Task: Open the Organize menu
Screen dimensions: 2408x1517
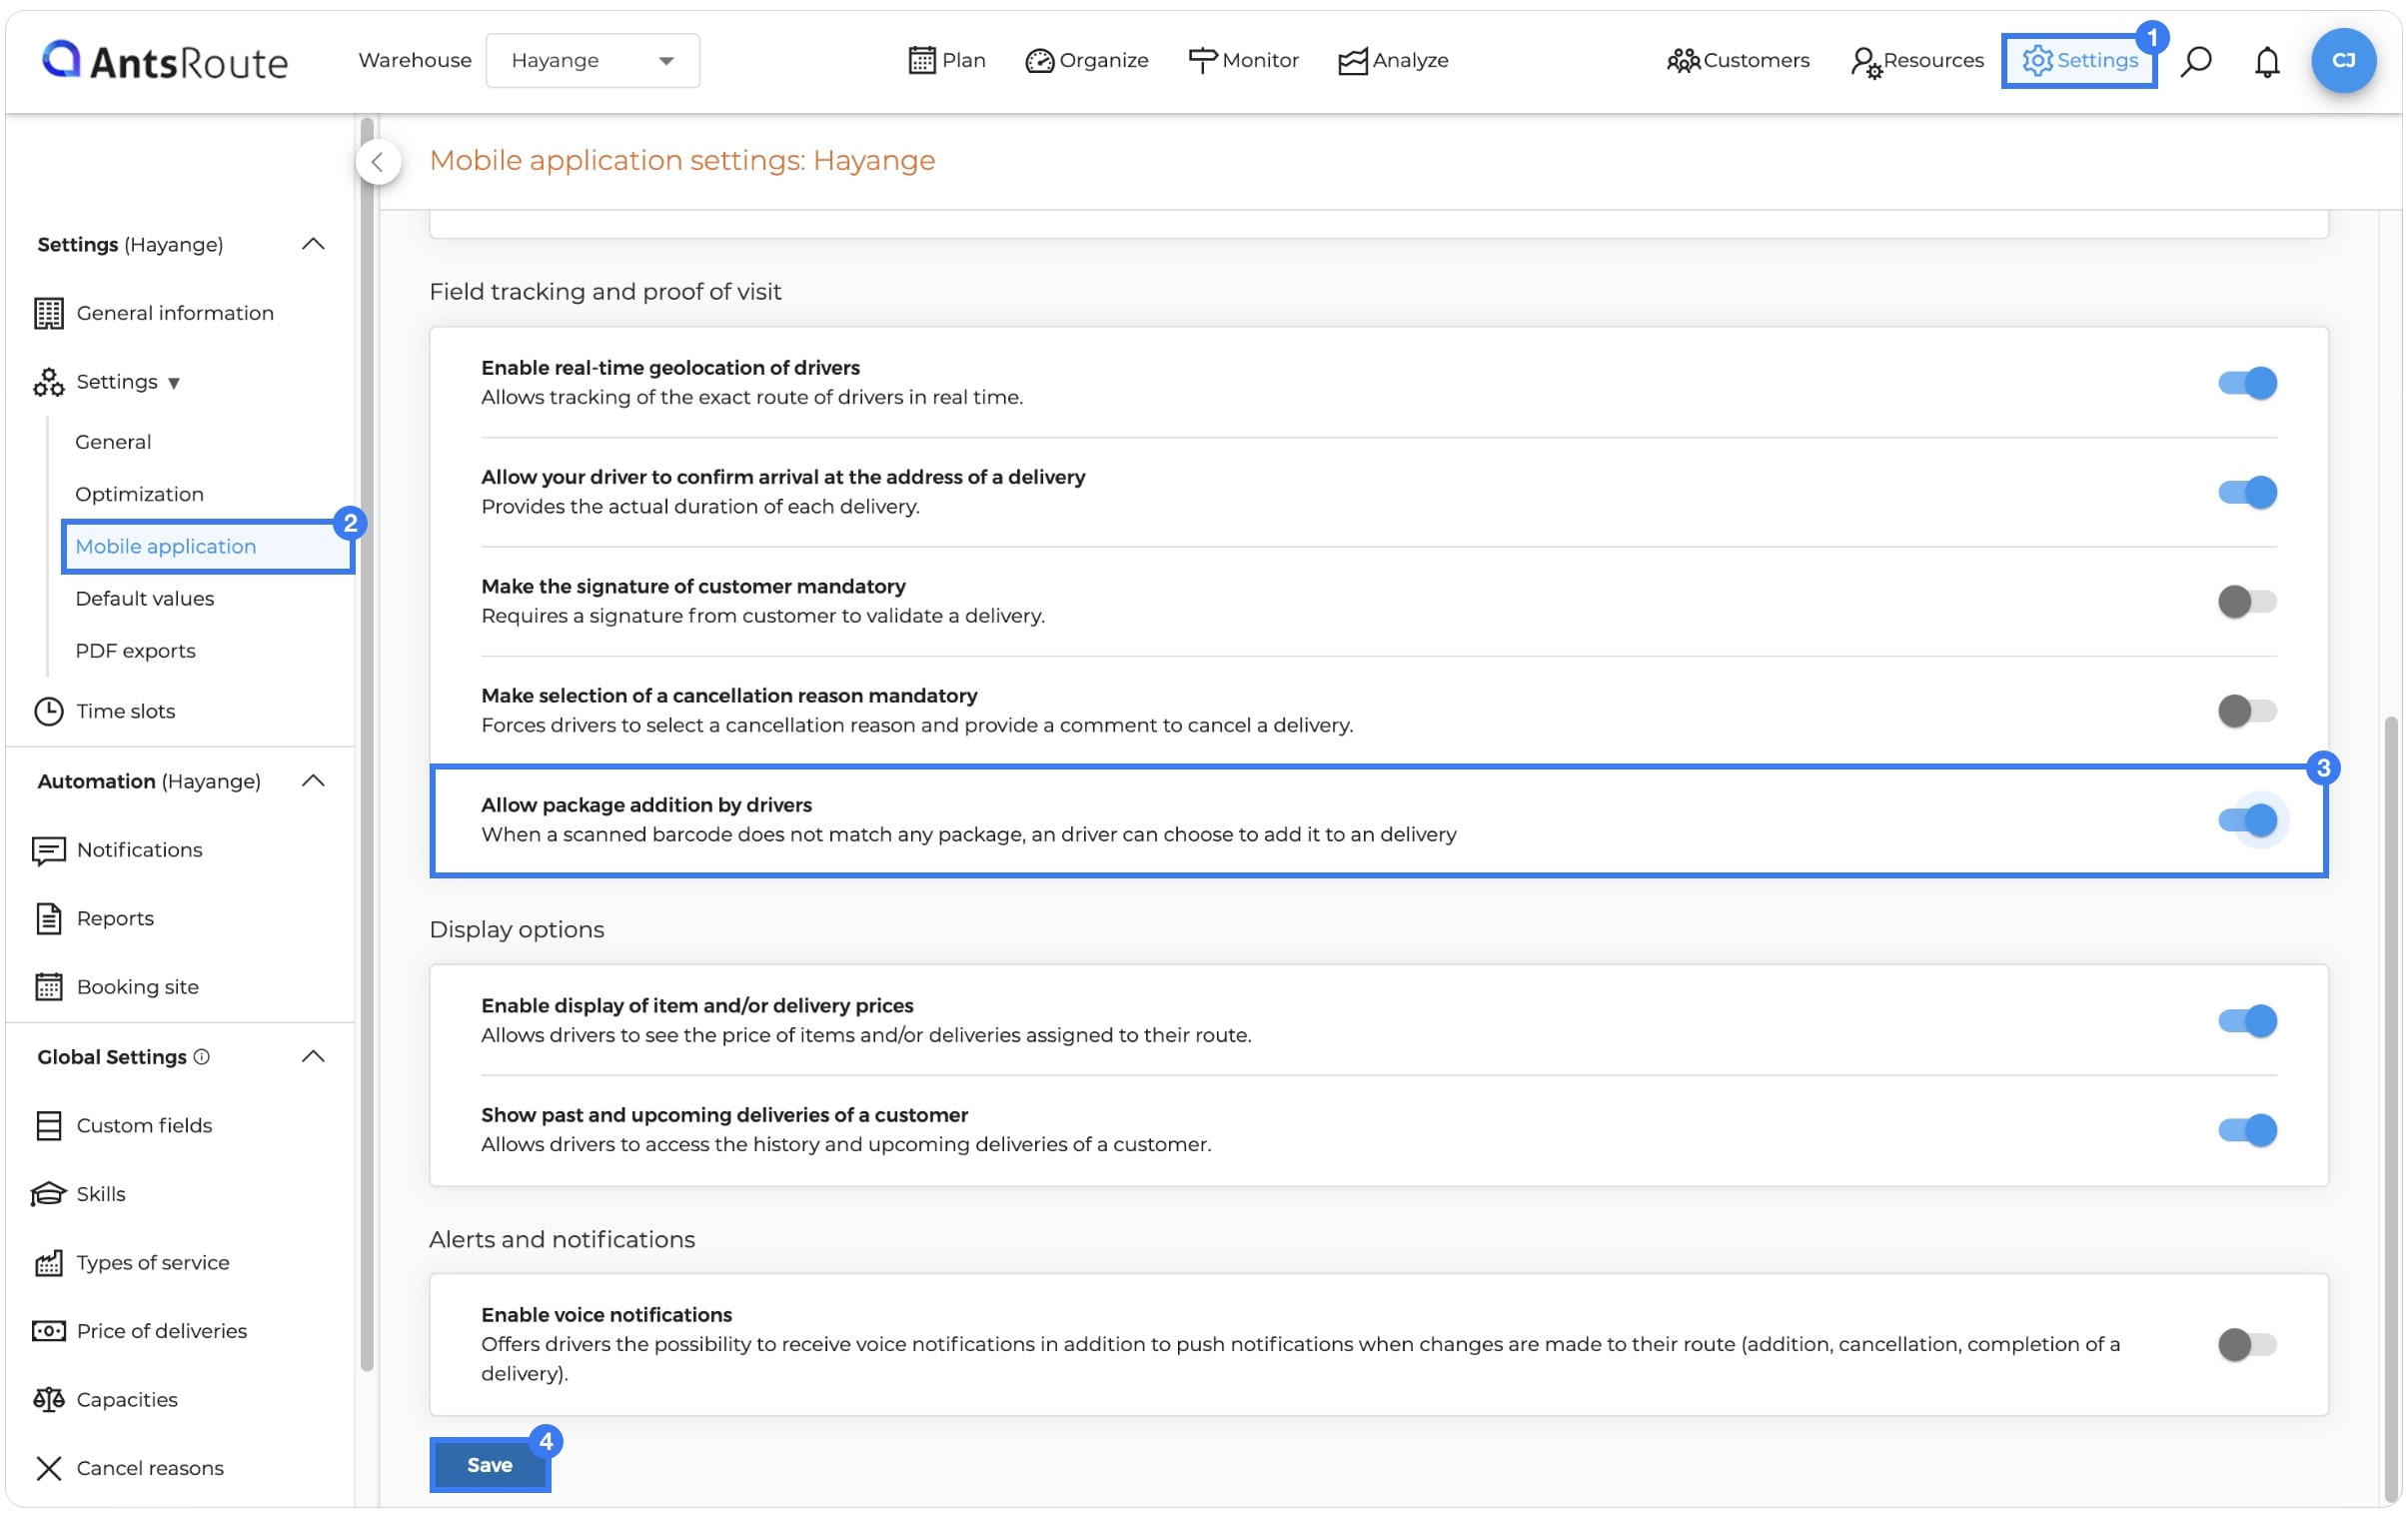Action: (1086, 60)
